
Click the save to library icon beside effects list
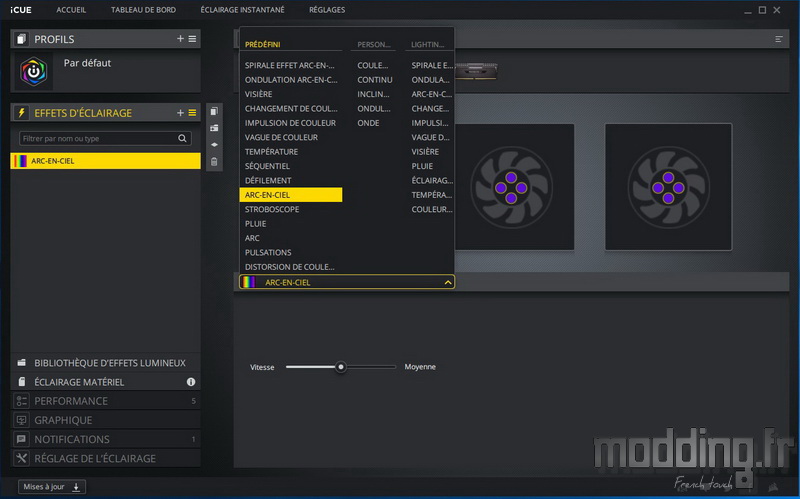click(214, 128)
